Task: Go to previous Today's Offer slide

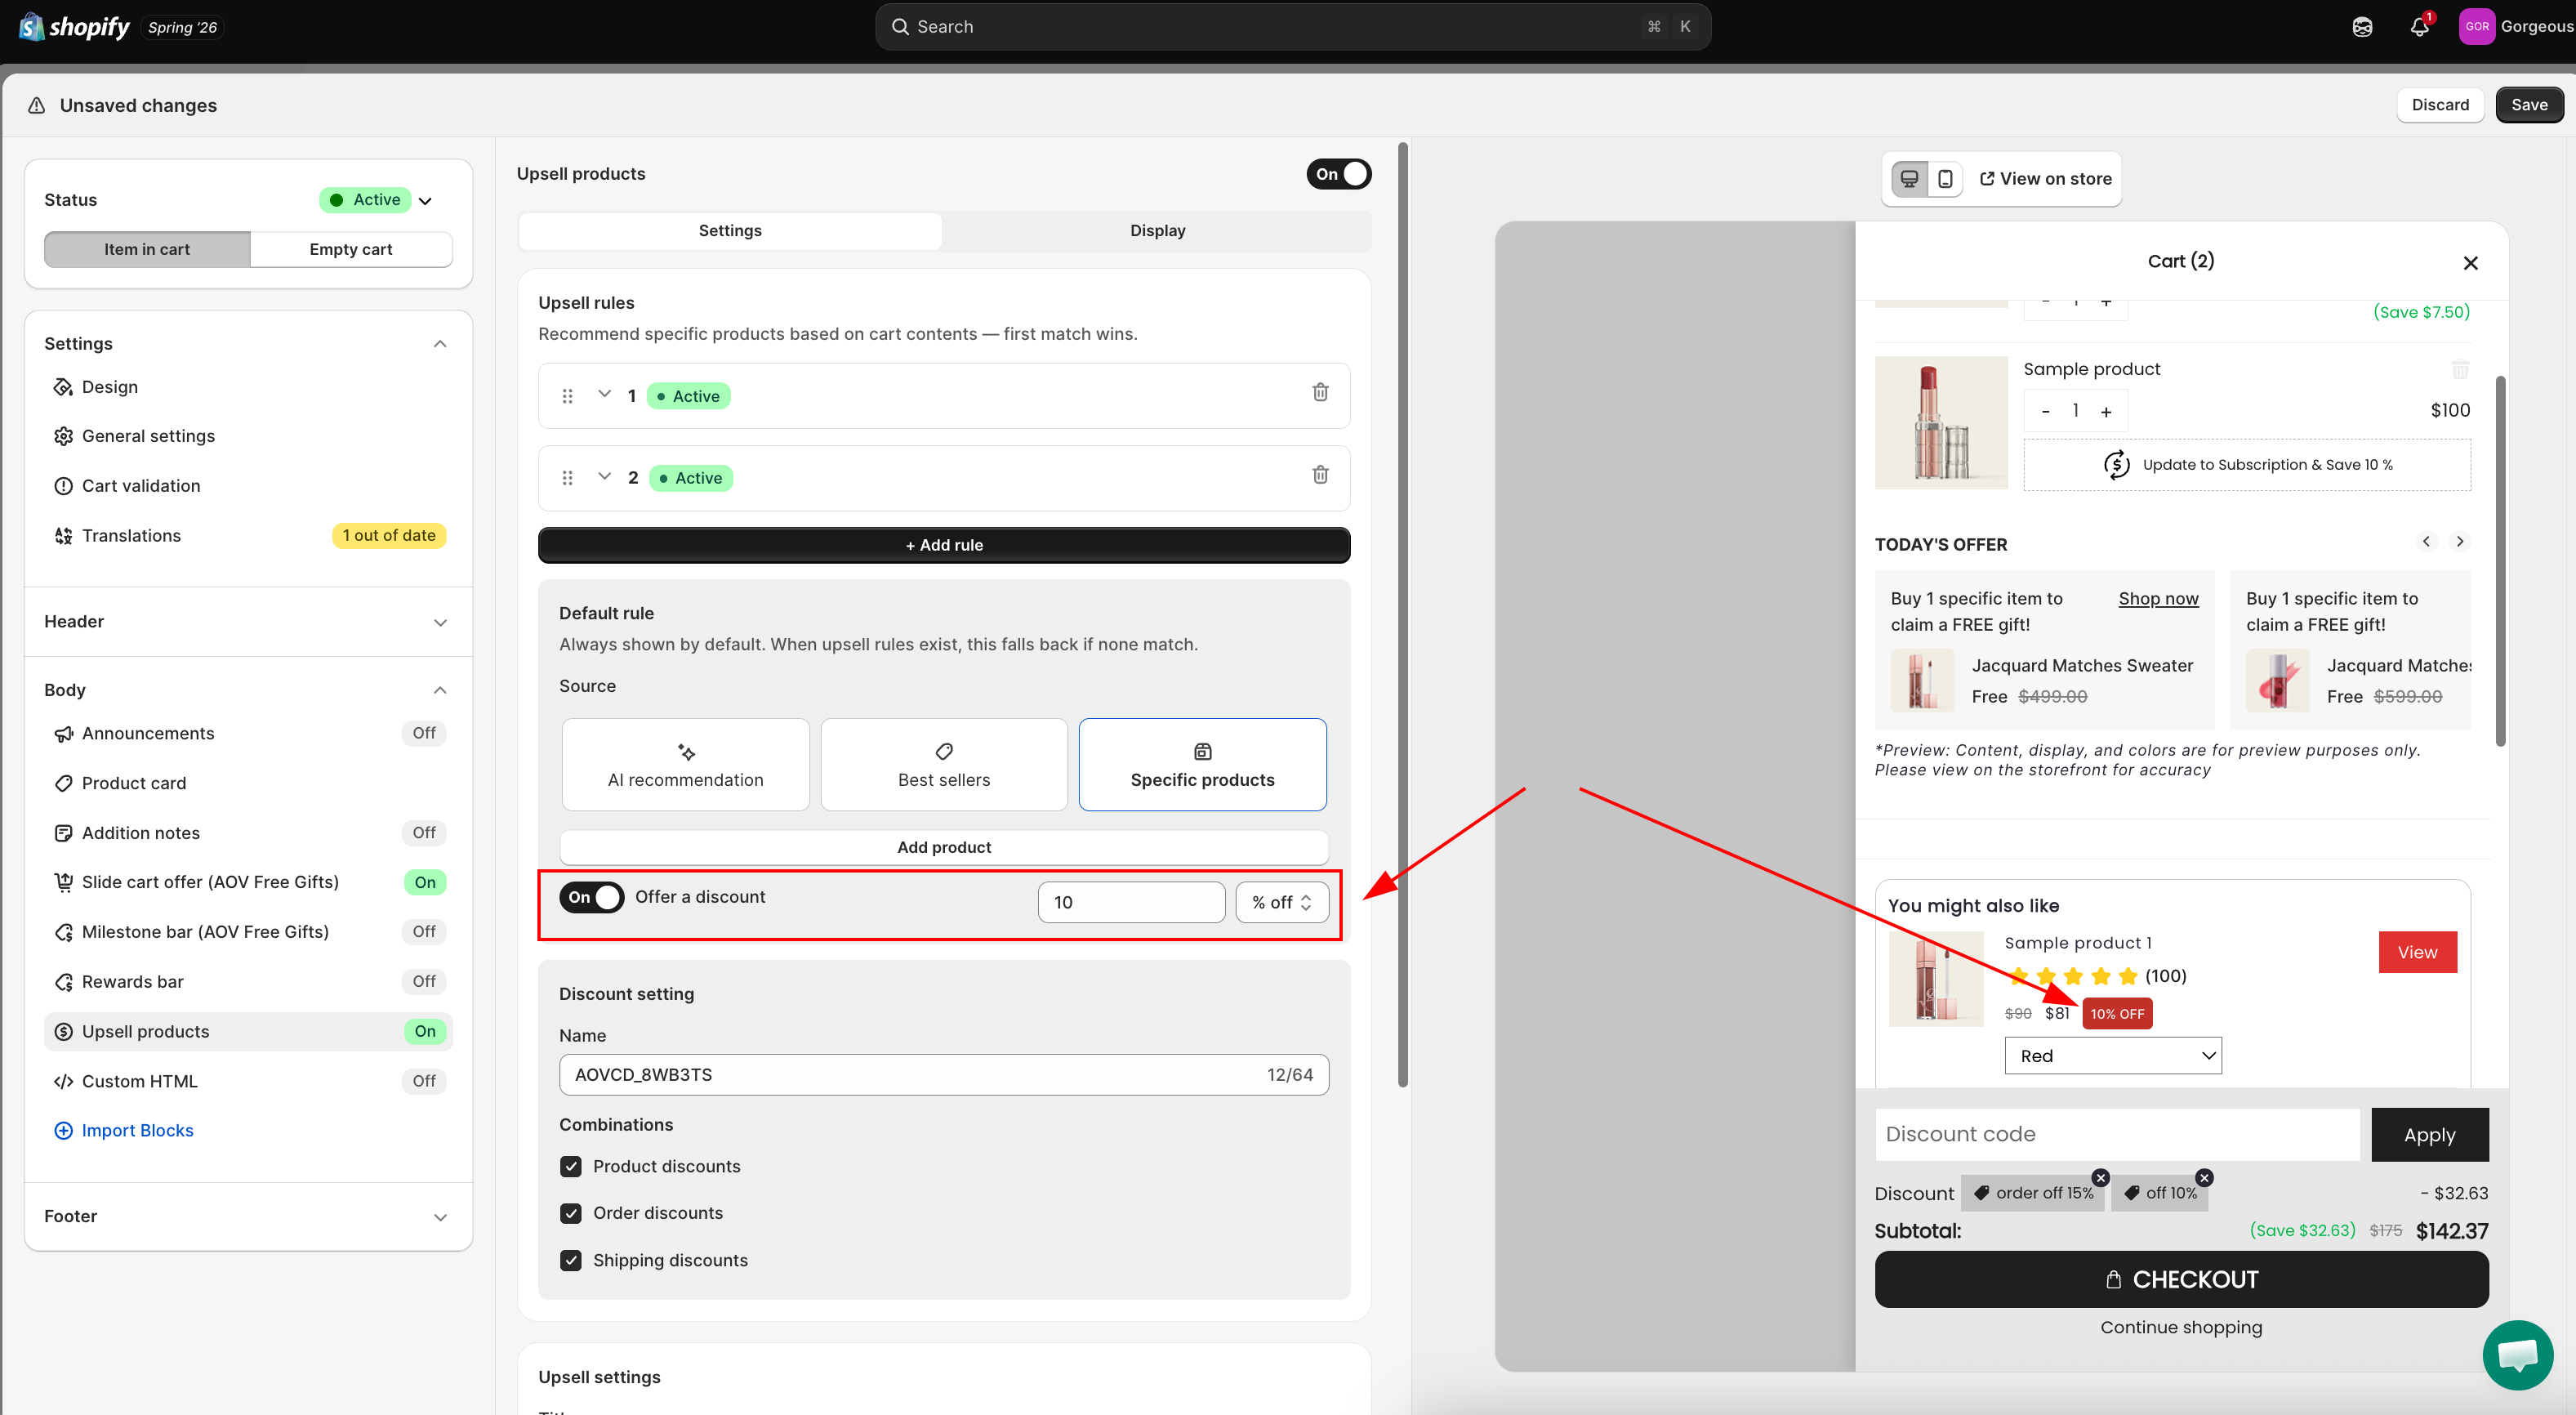Action: (x=2426, y=541)
